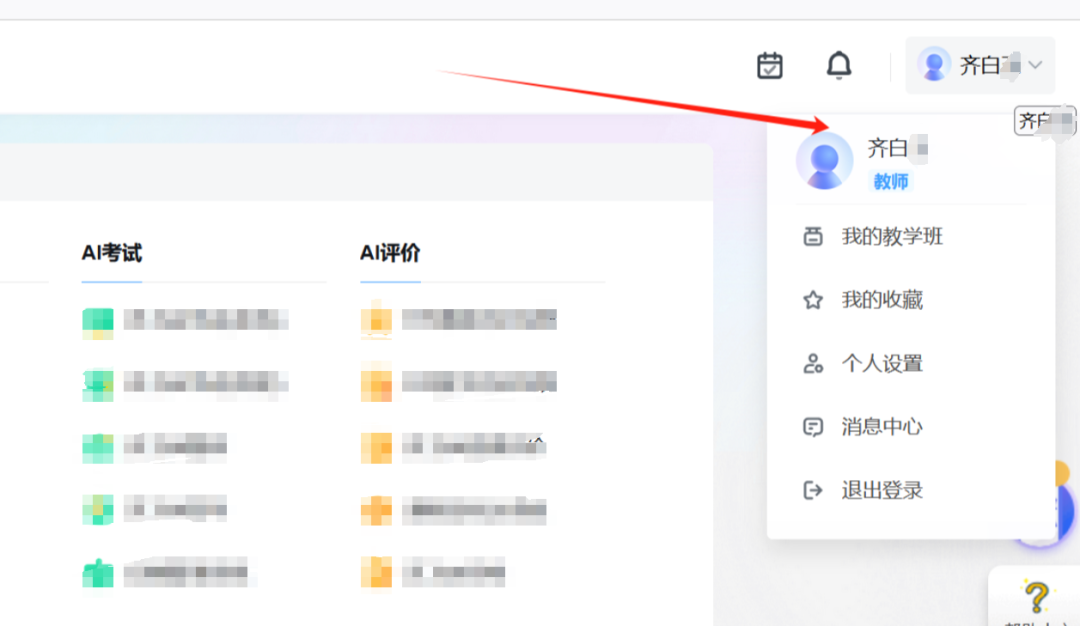
Task: Select the AI评价 section heading
Action: point(390,253)
